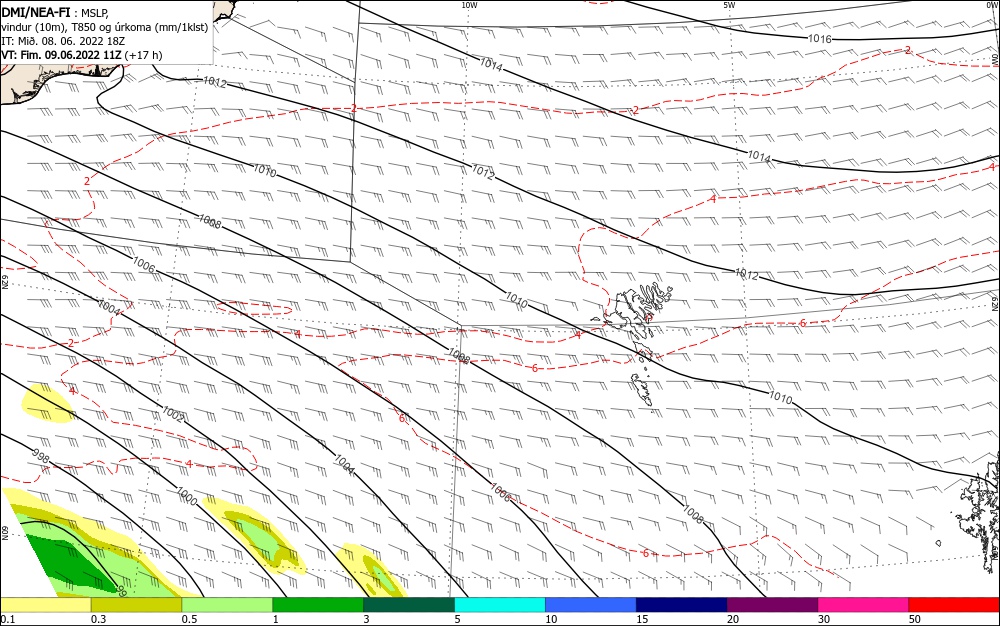Viewport: 1000px width, 626px height.
Task: Click the legend value '15'
Action: coord(642,619)
